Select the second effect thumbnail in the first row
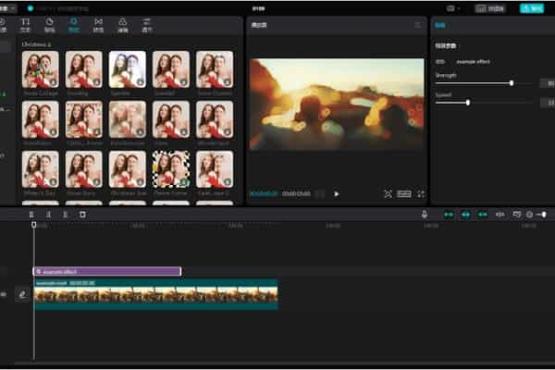Image resolution: width=555 pixels, height=370 pixels. point(84,69)
